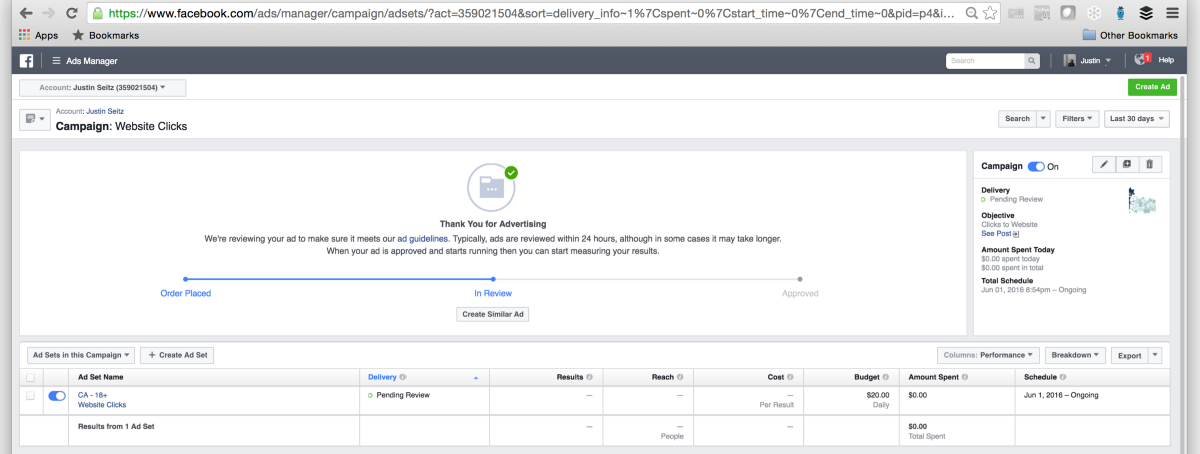Reload the page with the refresh icon
The image size is (1200, 454).
point(72,14)
